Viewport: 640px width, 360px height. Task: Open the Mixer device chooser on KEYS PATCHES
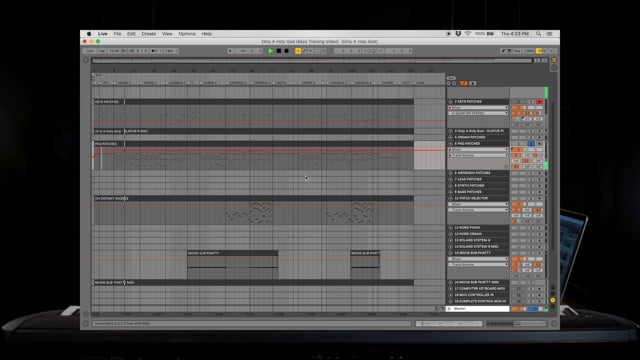(478, 108)
